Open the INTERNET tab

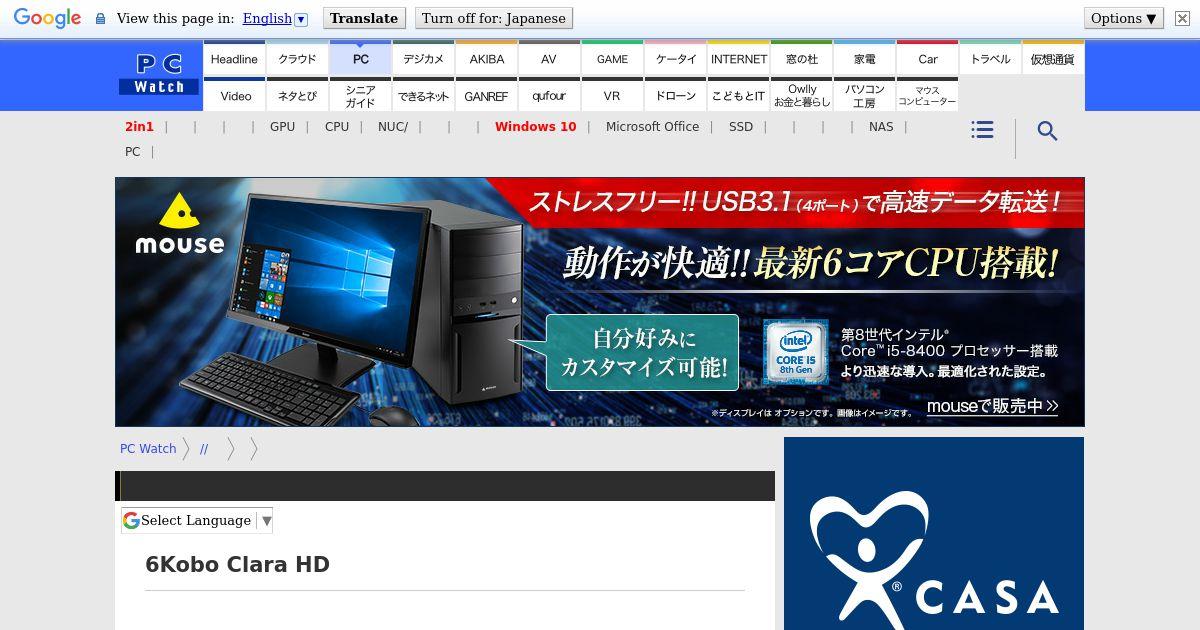pyautogui.click(x=738, y=58)
